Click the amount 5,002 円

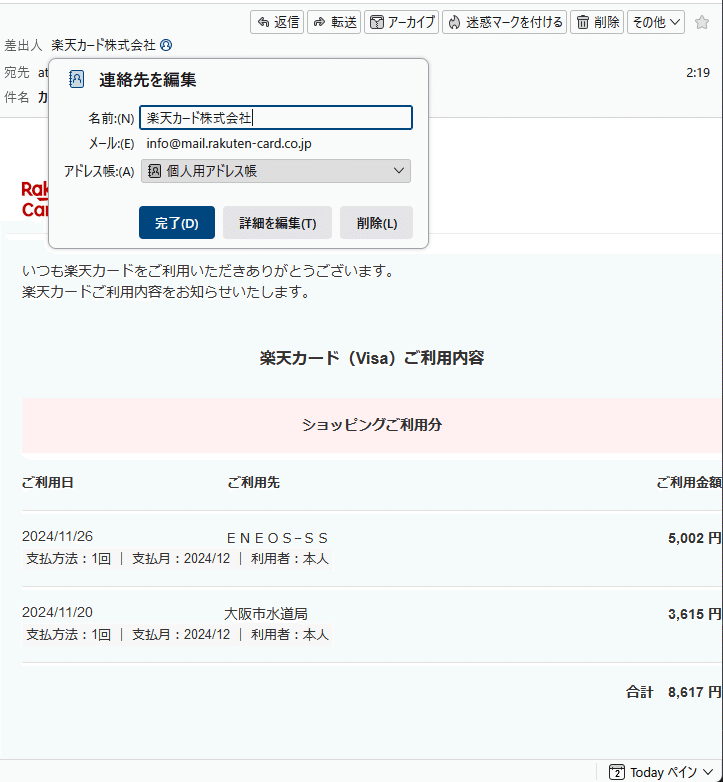[695, 538]
